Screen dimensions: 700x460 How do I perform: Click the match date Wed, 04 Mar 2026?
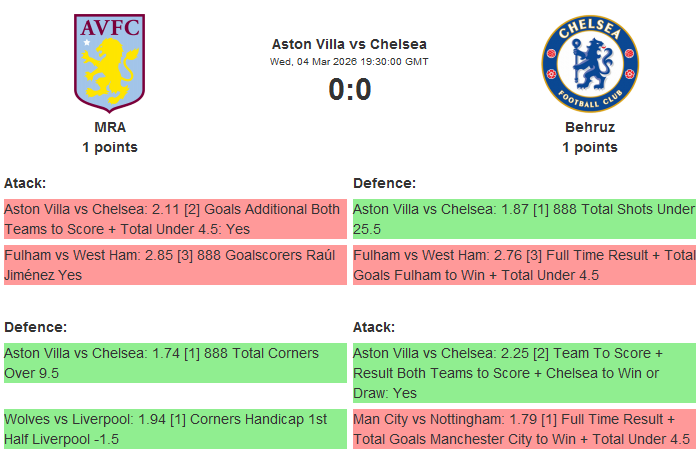(349, 61)
